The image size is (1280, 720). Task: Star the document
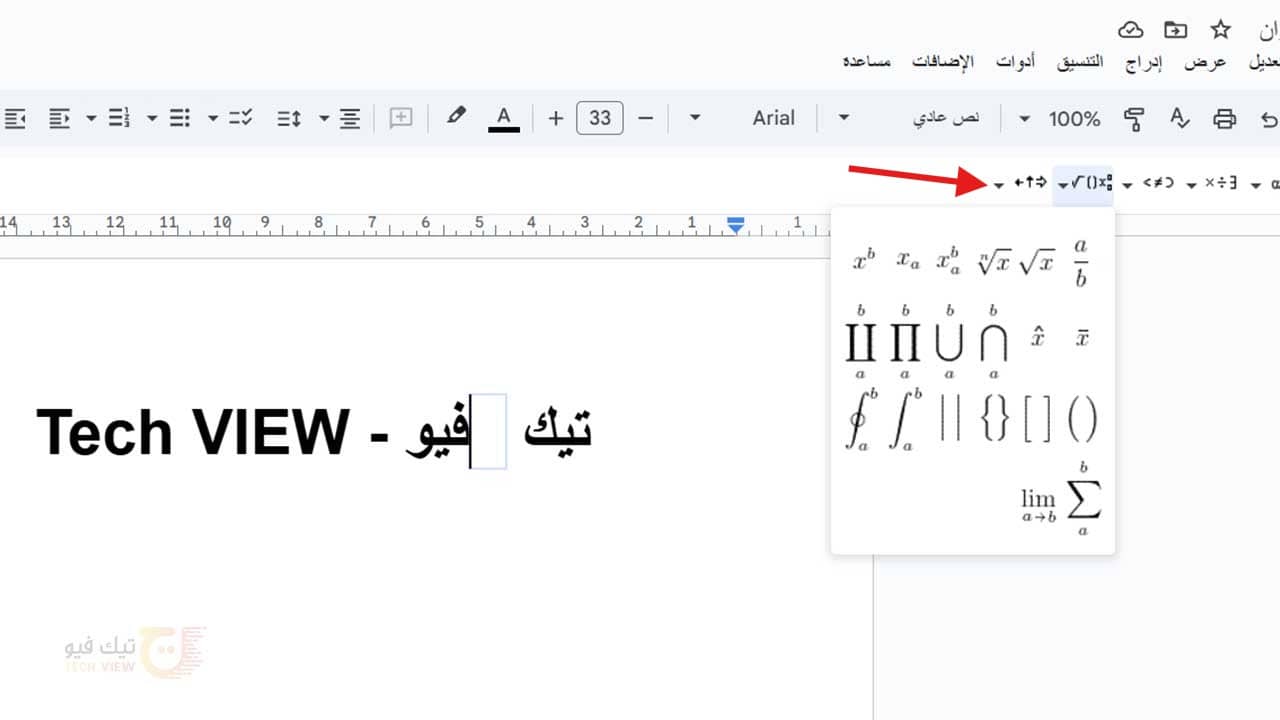pyautogui.click(x=1221, y=29)
